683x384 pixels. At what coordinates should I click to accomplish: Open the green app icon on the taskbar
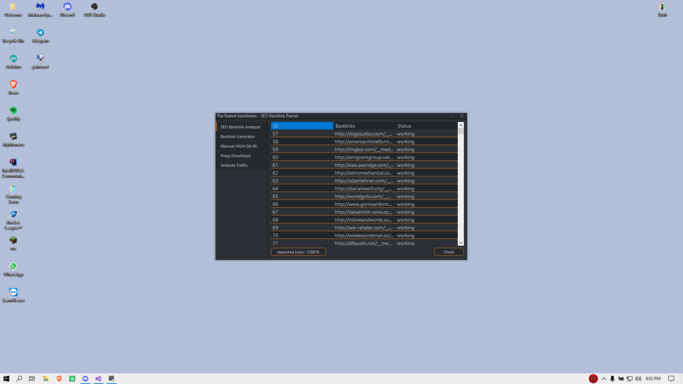click(72, 379)
